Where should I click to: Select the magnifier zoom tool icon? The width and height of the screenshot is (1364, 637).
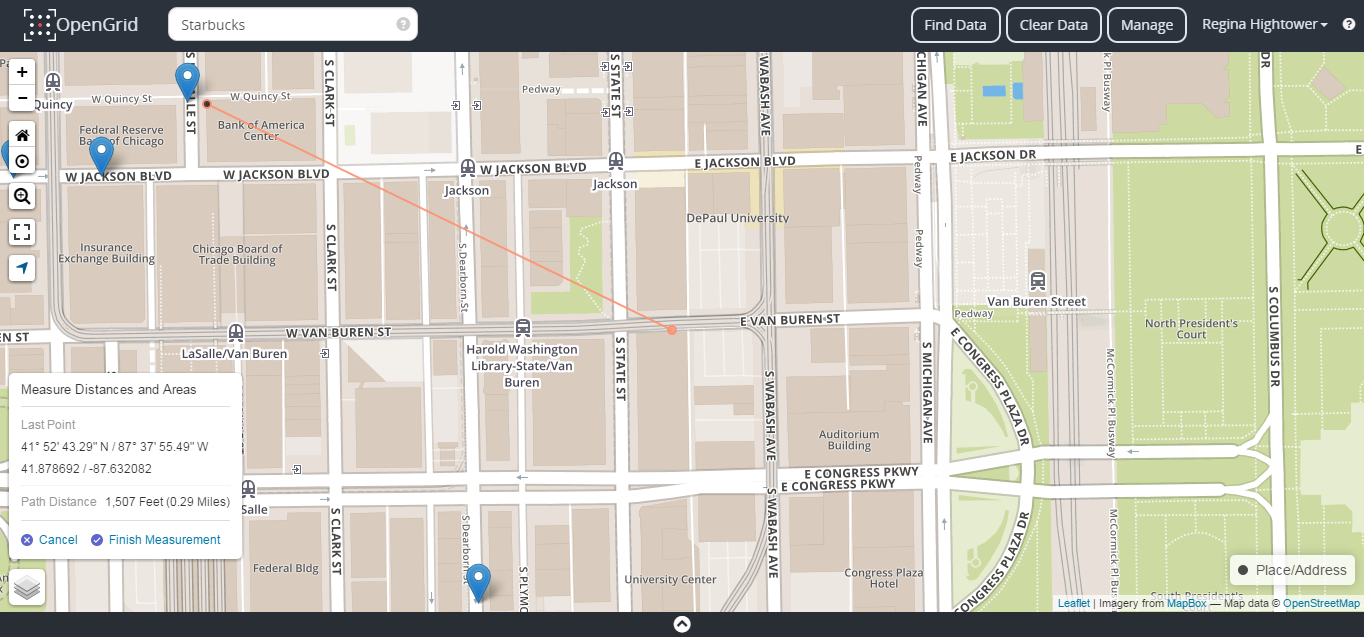pos(22,197)
